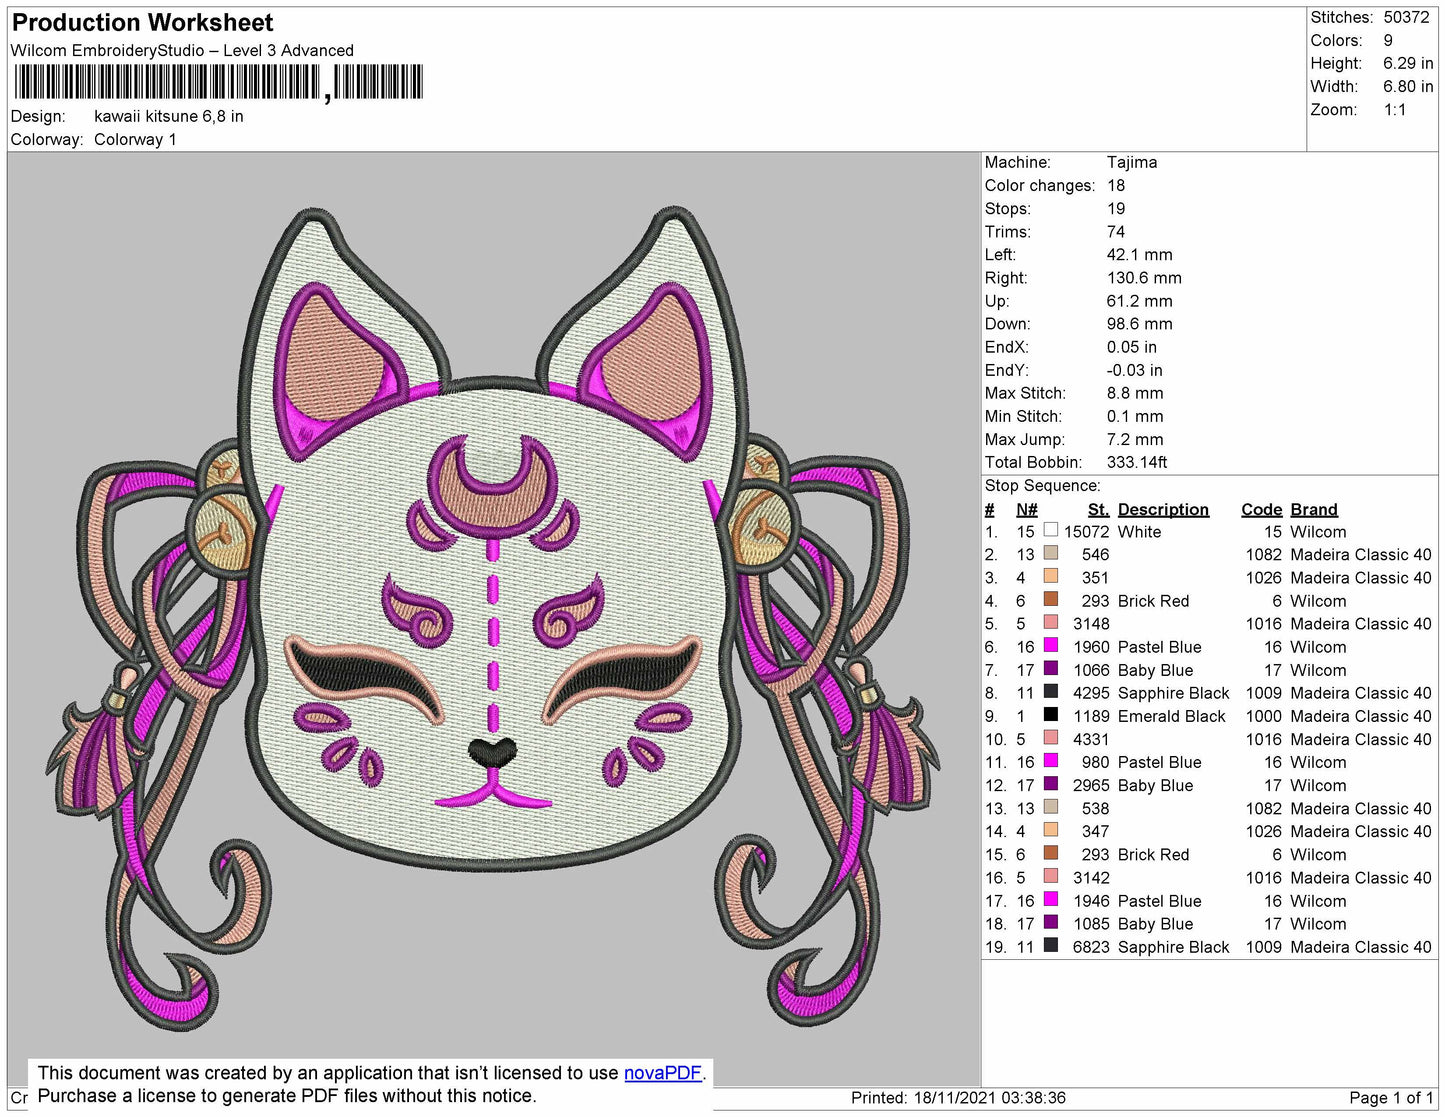This screenshot has width=1445, height=1117.
Task: Click the novaPDF link
Action: pos(663,1073)
